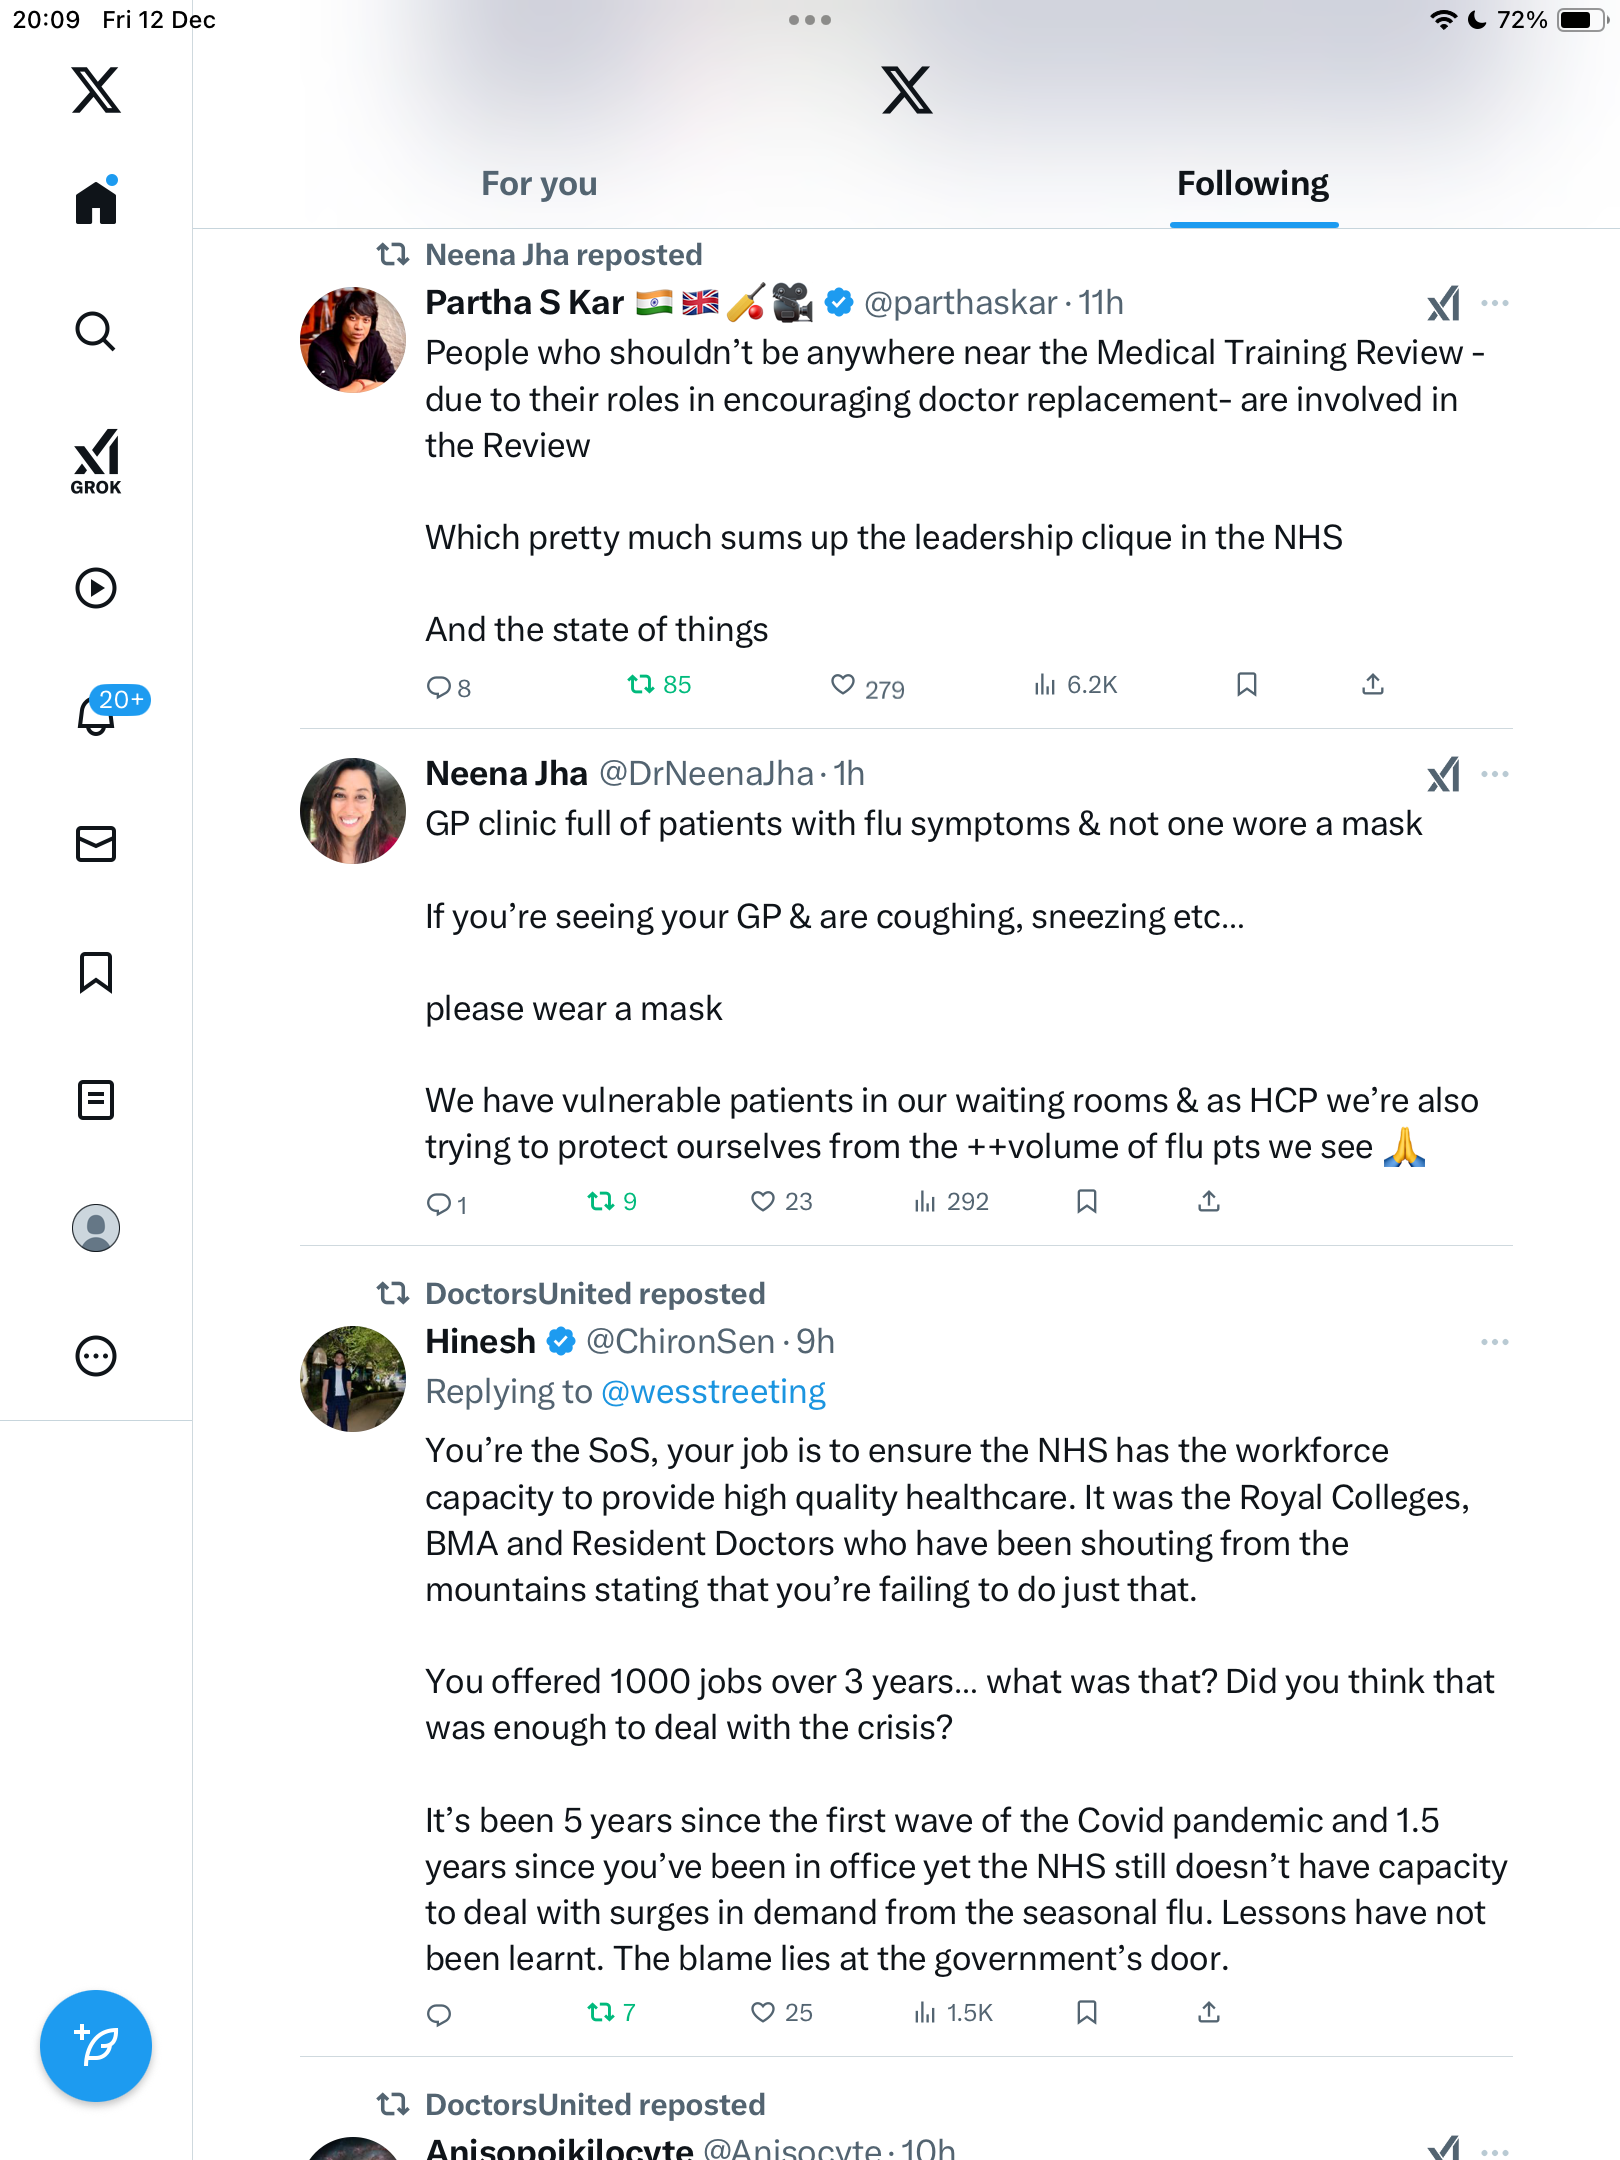The image size is (1620, 2160).
Task: Open more options on Neena Jha's post
Action: point(1495,774)
